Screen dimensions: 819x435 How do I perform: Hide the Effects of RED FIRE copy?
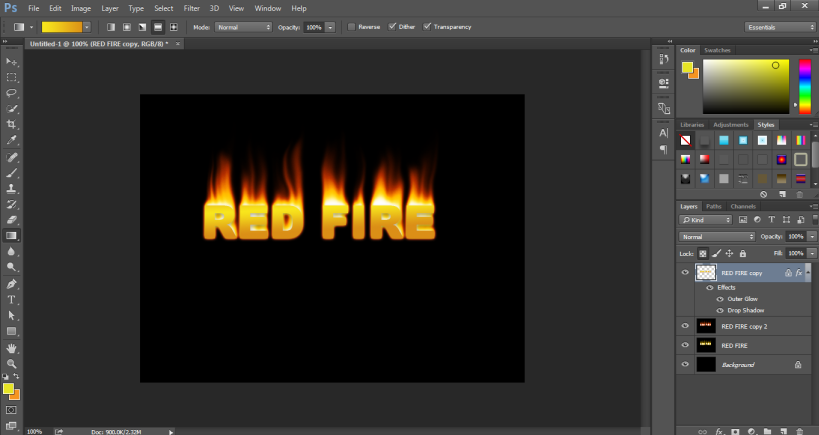pos(709,287)
